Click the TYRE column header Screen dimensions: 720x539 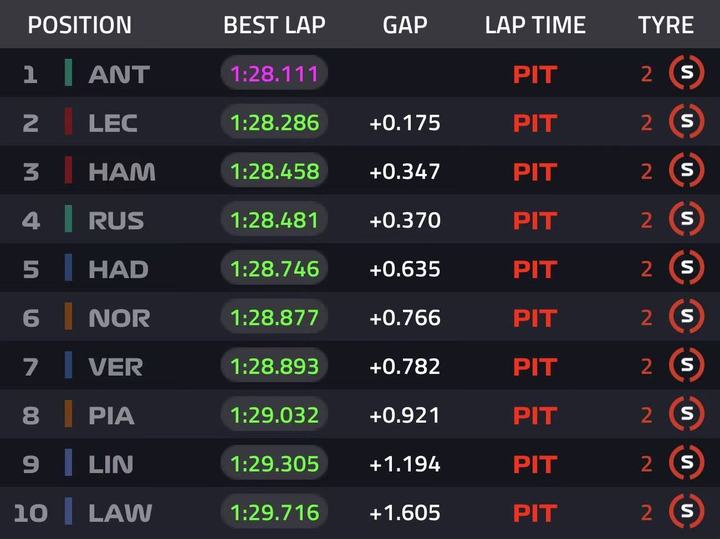point(666,25)
